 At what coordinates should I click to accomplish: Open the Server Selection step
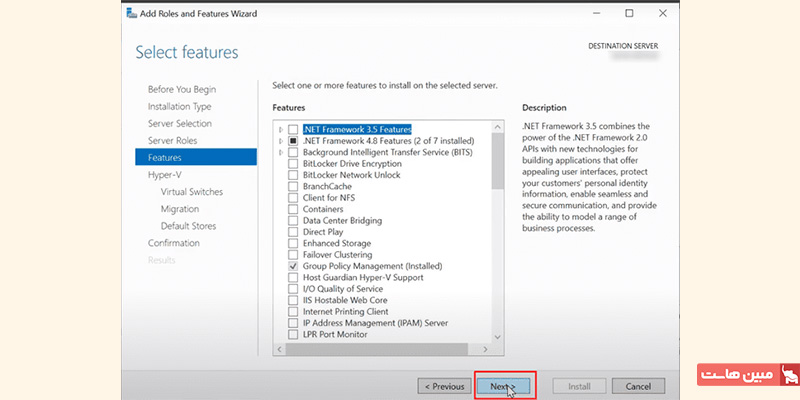(180, 123)
